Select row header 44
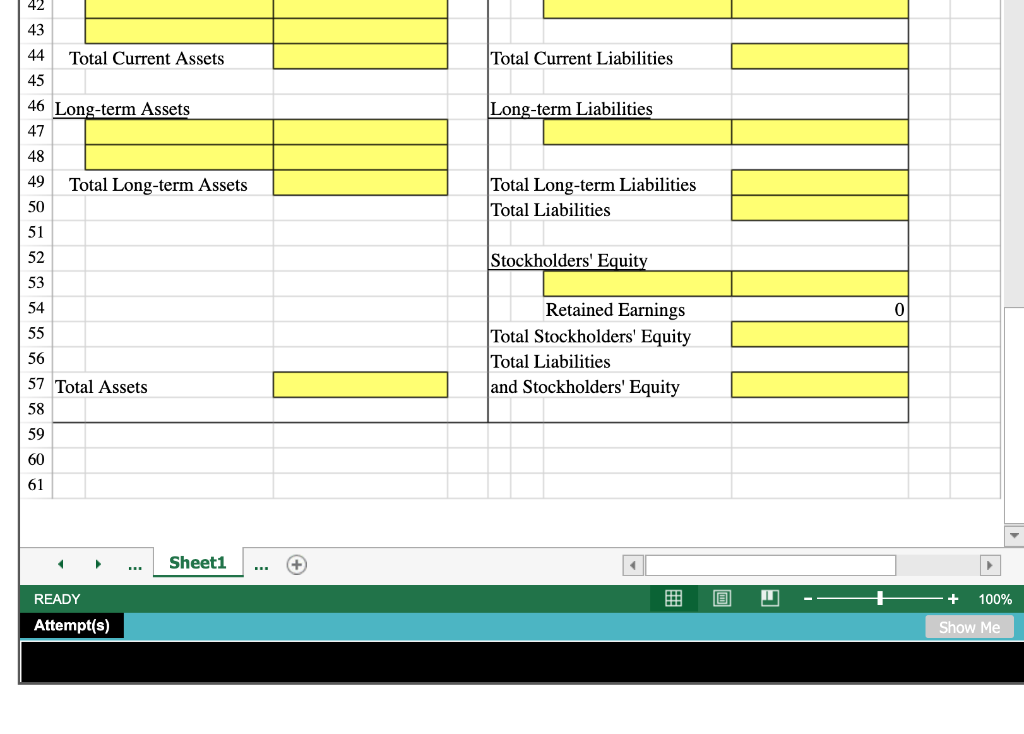 tap(36, 56)
